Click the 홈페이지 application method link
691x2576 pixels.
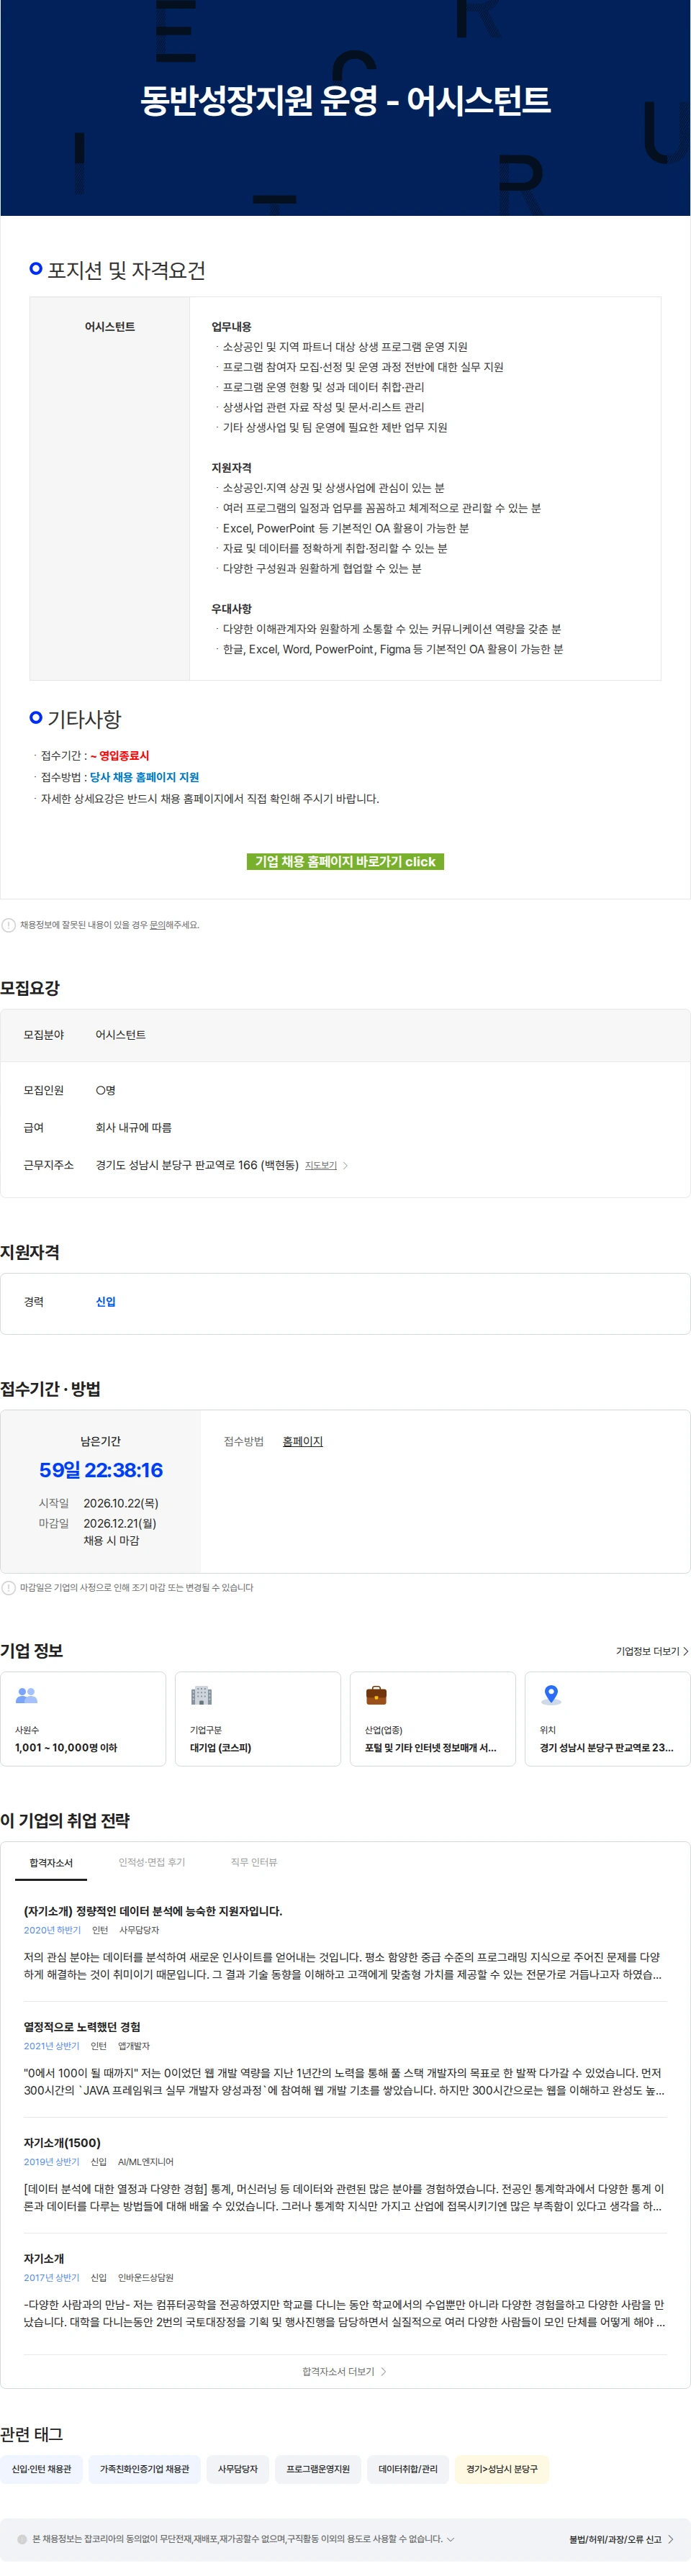(x=302, y=1441)
